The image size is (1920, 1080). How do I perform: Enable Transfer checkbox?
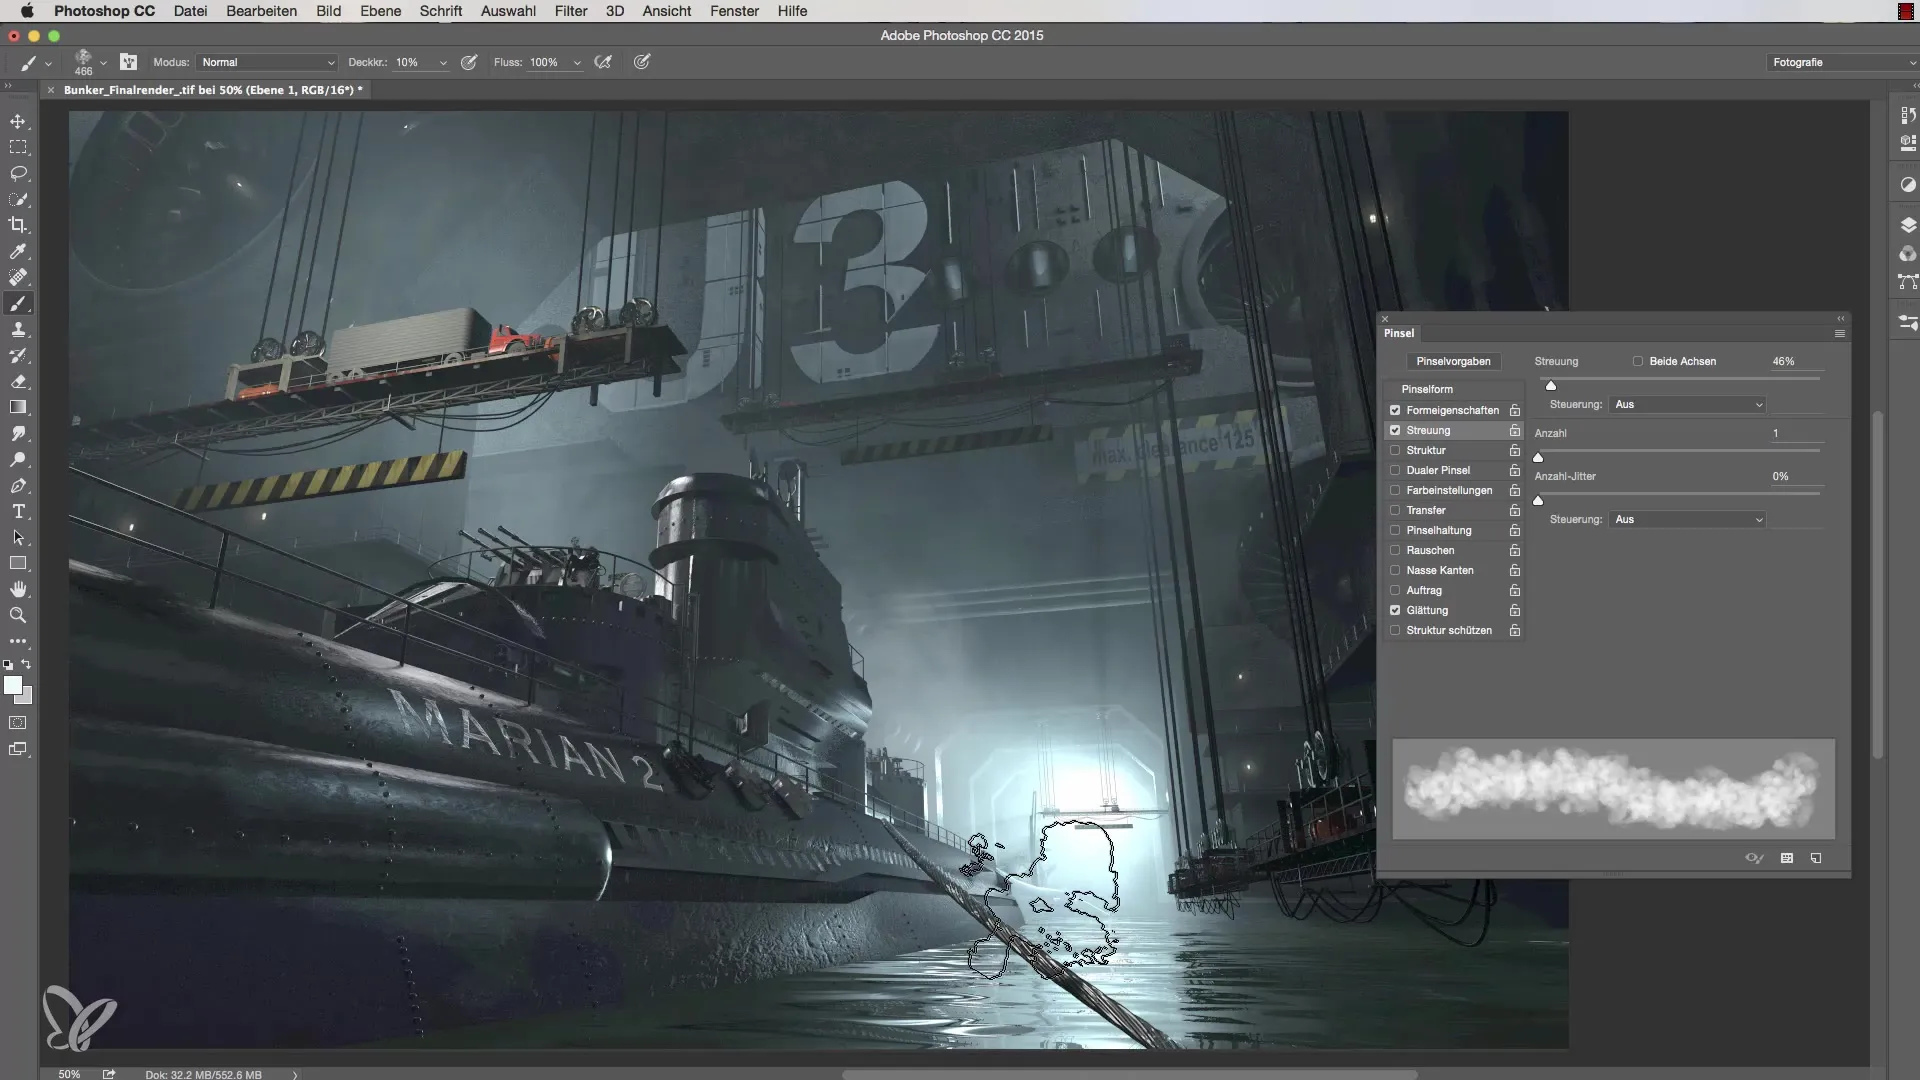[1395, 511]
